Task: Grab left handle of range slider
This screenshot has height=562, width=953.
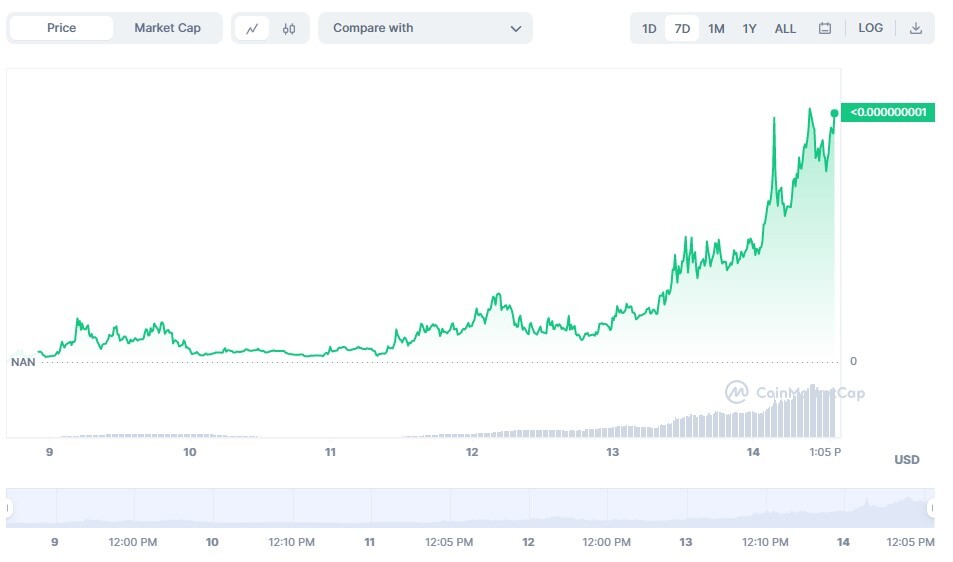Action: point(8,508)
